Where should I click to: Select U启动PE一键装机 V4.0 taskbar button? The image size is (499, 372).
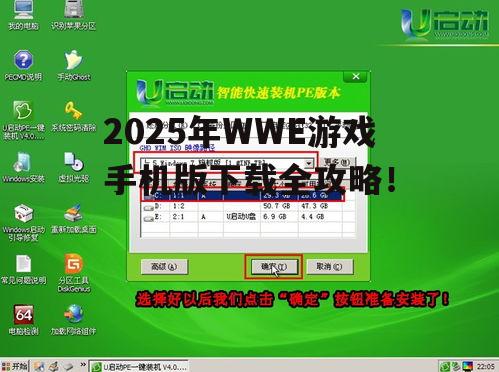(139, 367)
